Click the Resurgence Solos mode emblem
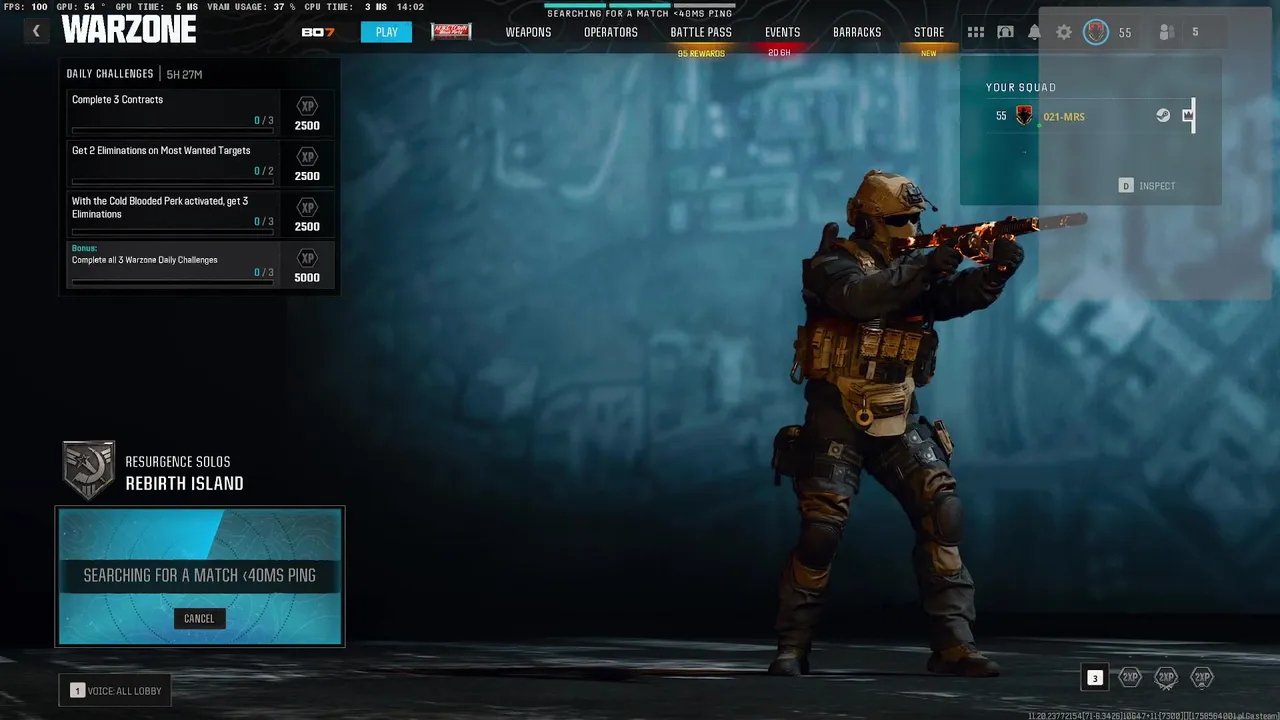 click(x=88, y=470)
